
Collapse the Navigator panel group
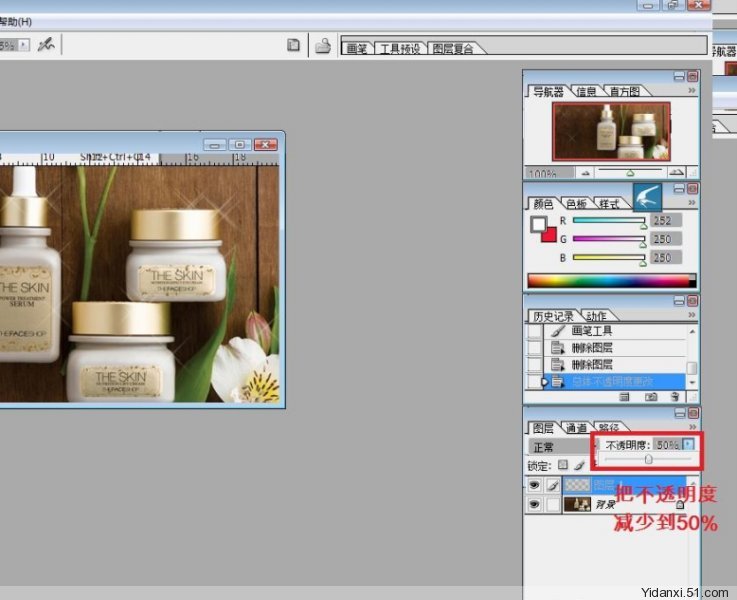pyautogui.click(x=679, y=77)
